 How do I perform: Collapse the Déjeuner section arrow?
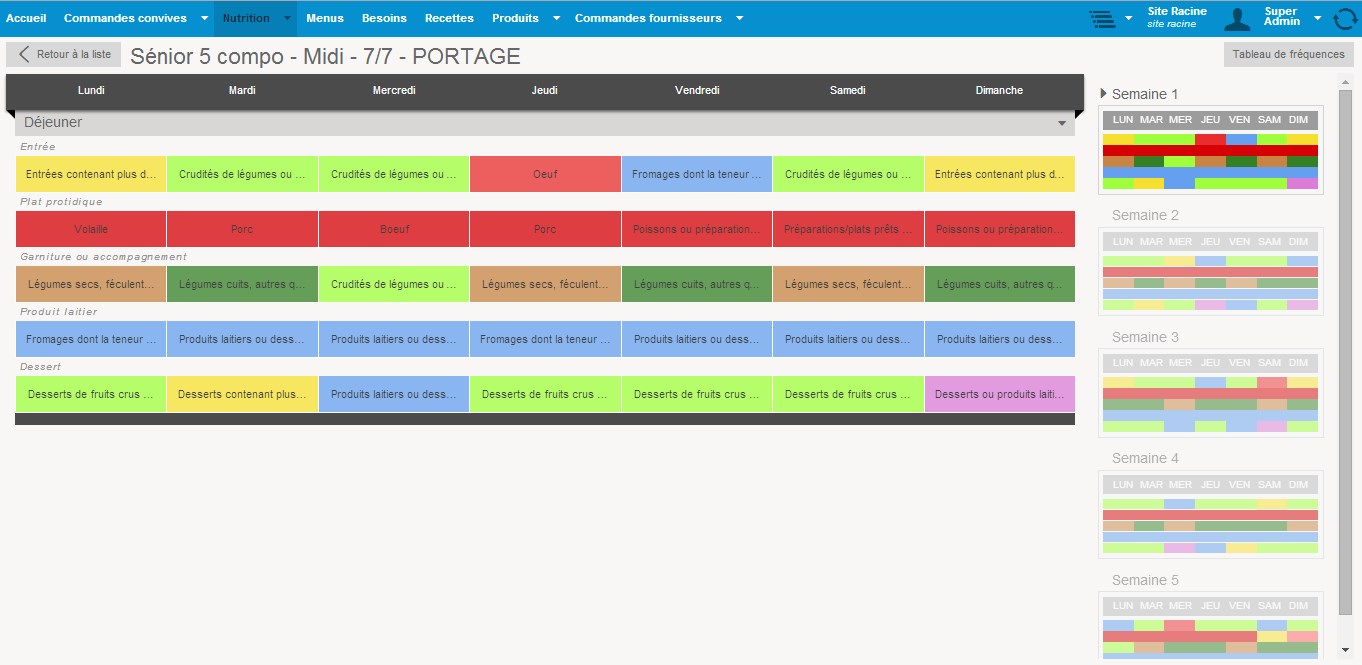pos(1061,123)
